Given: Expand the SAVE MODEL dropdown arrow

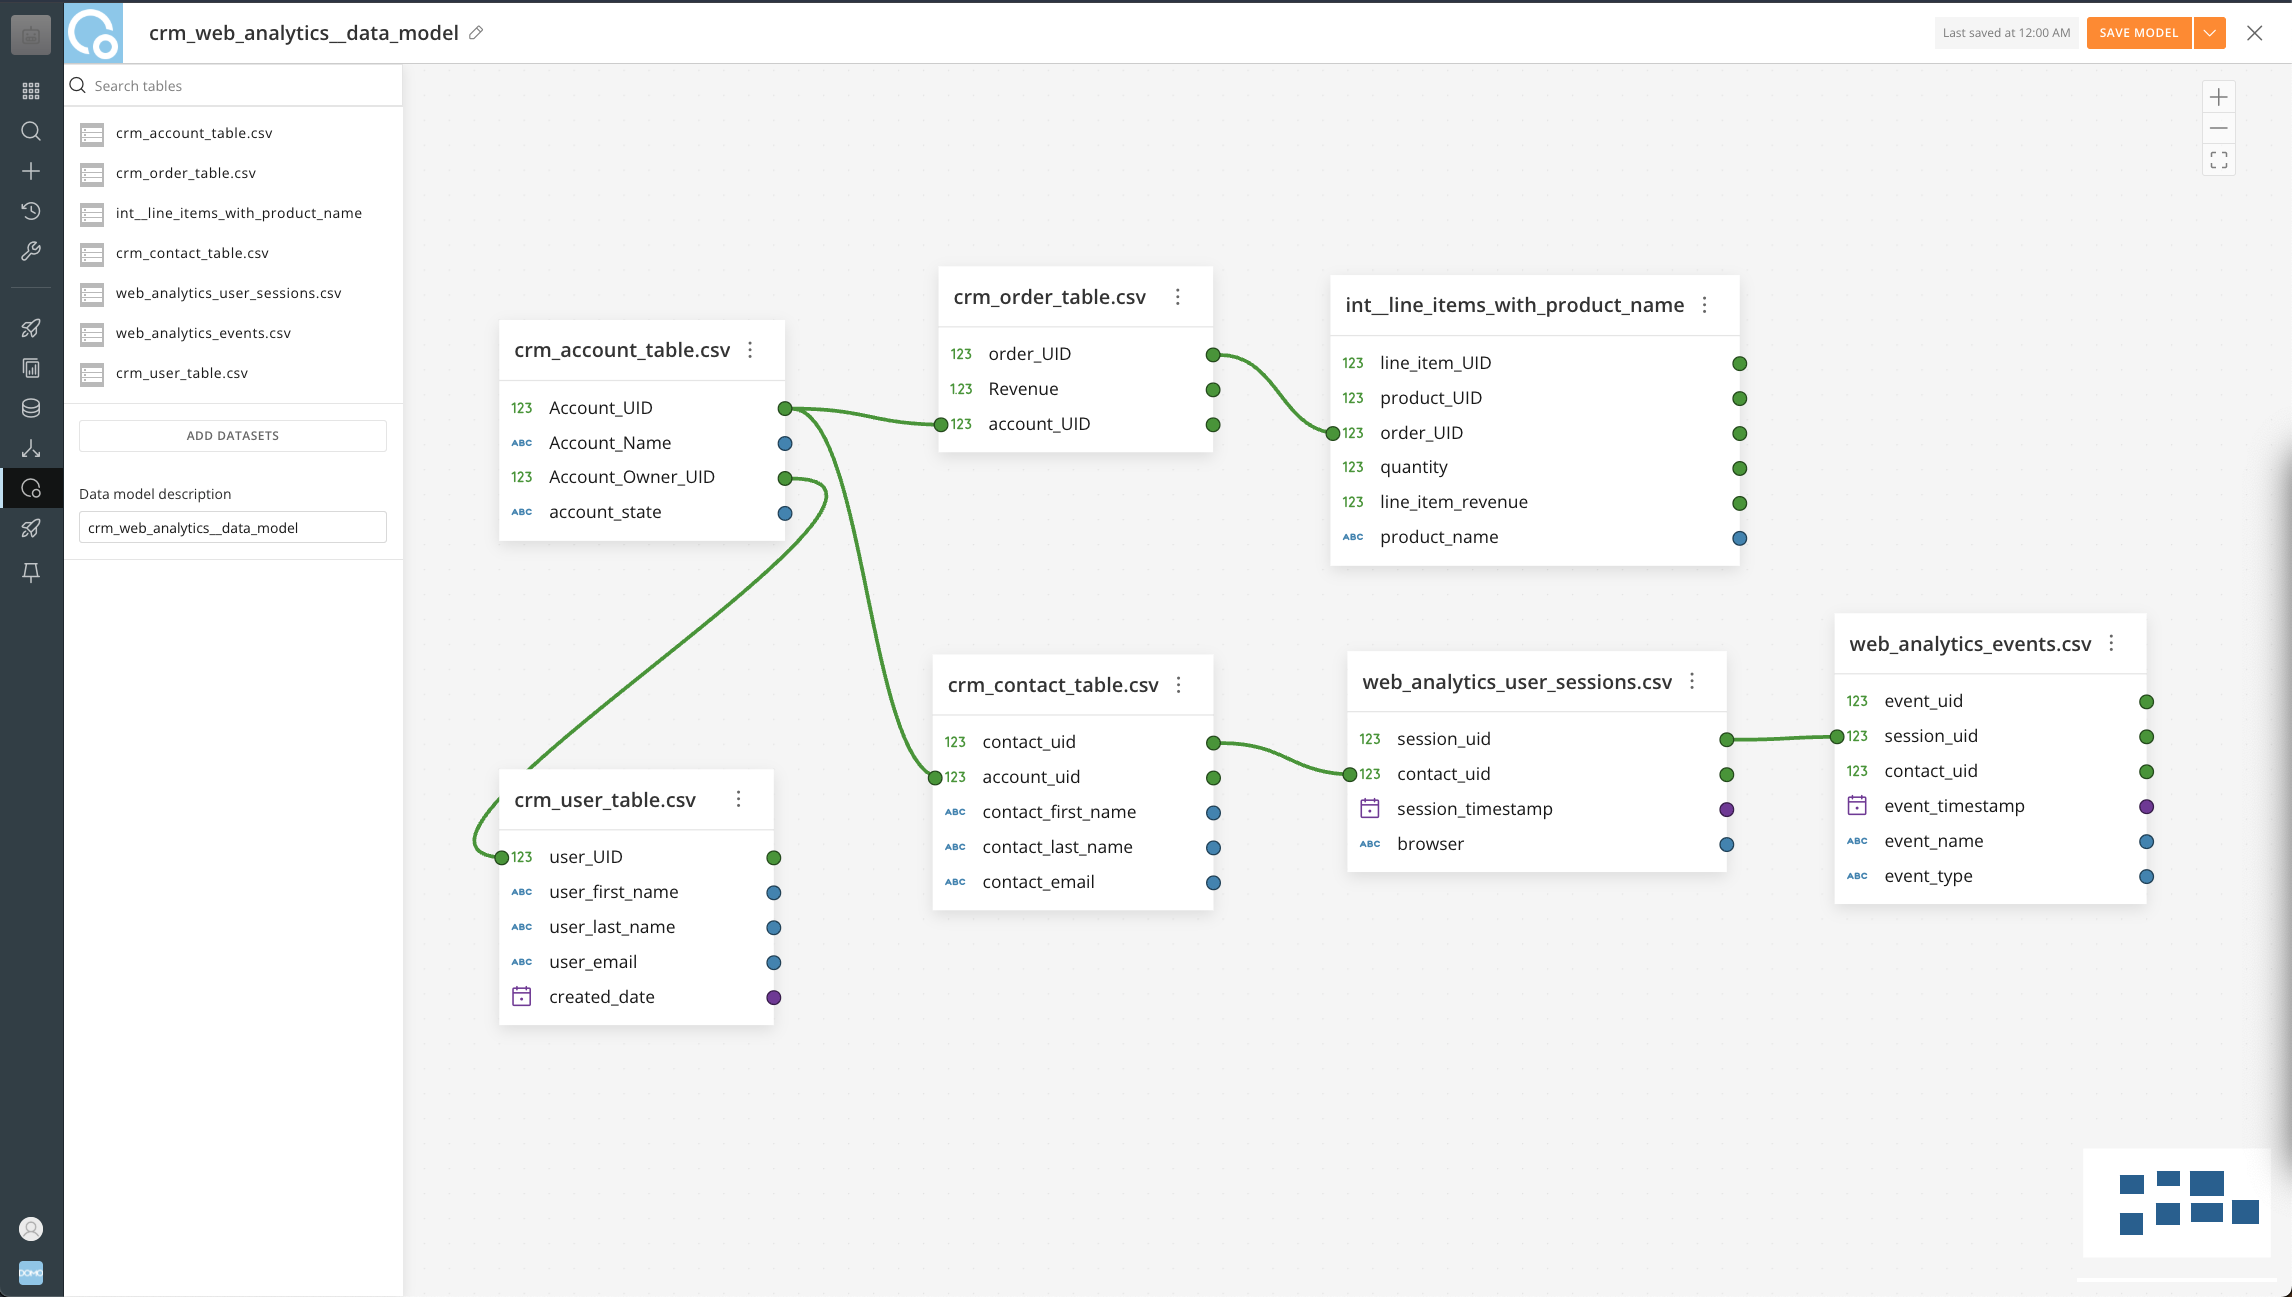Looking at the screenshot, I should pos(2210,33).
